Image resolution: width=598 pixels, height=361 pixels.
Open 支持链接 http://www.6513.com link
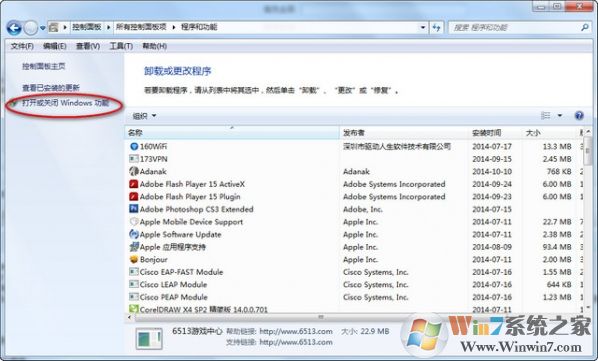click(x=296, y=342)
